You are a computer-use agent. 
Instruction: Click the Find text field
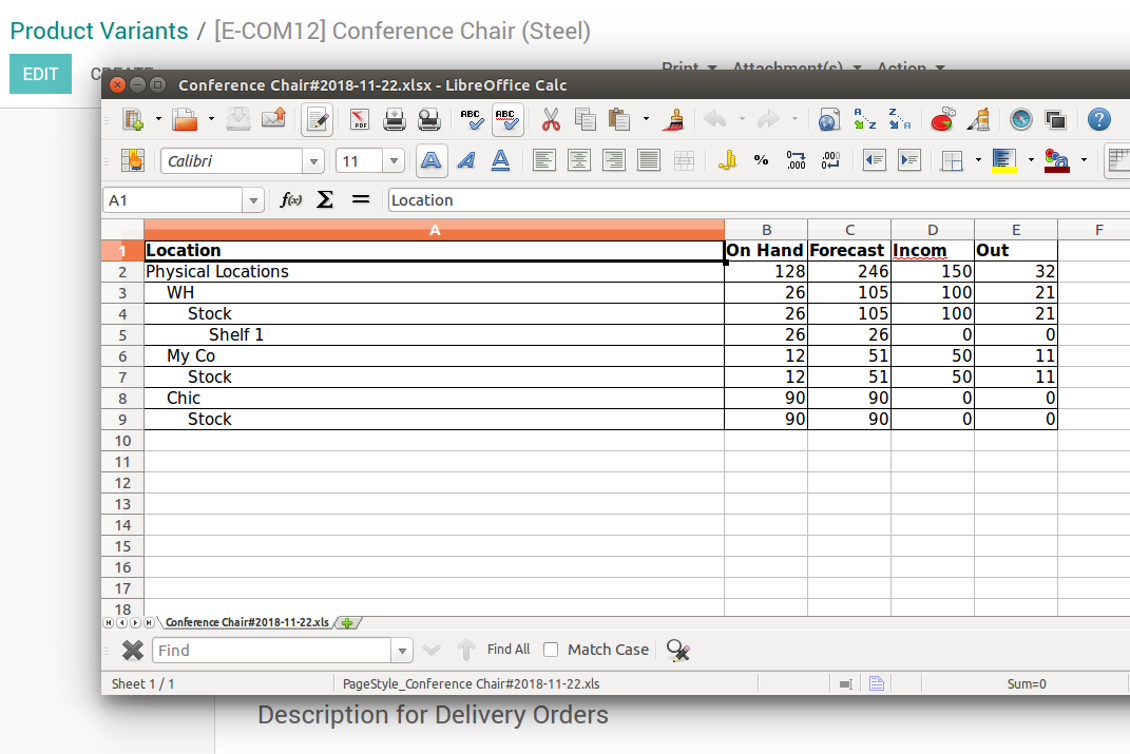point(272,650)
